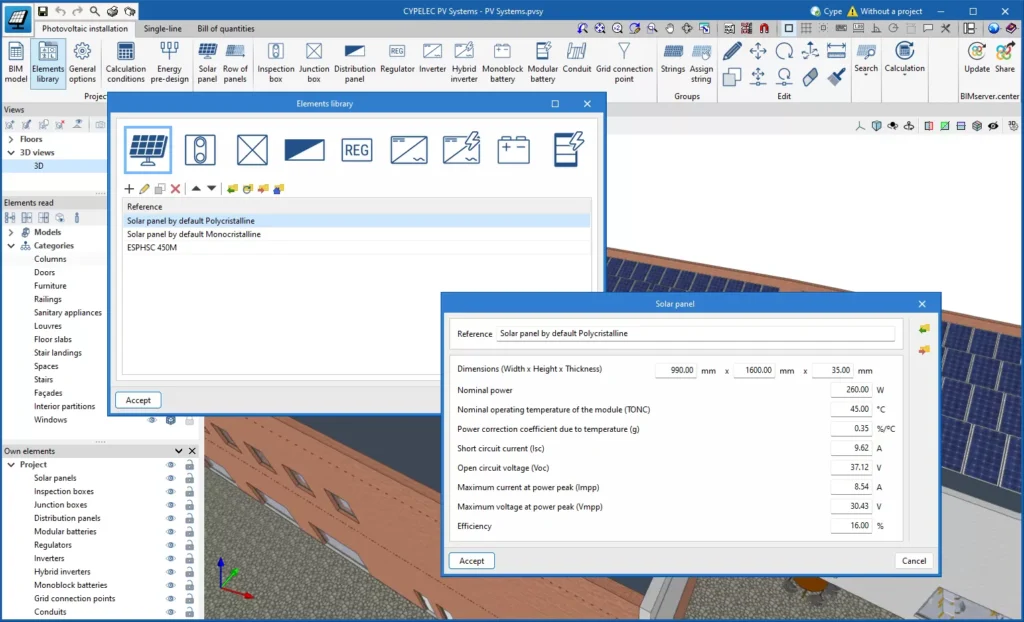The width and height of the screenshot is (1024, 622).
Task: Open the BIM model tool
Action: 16,62
